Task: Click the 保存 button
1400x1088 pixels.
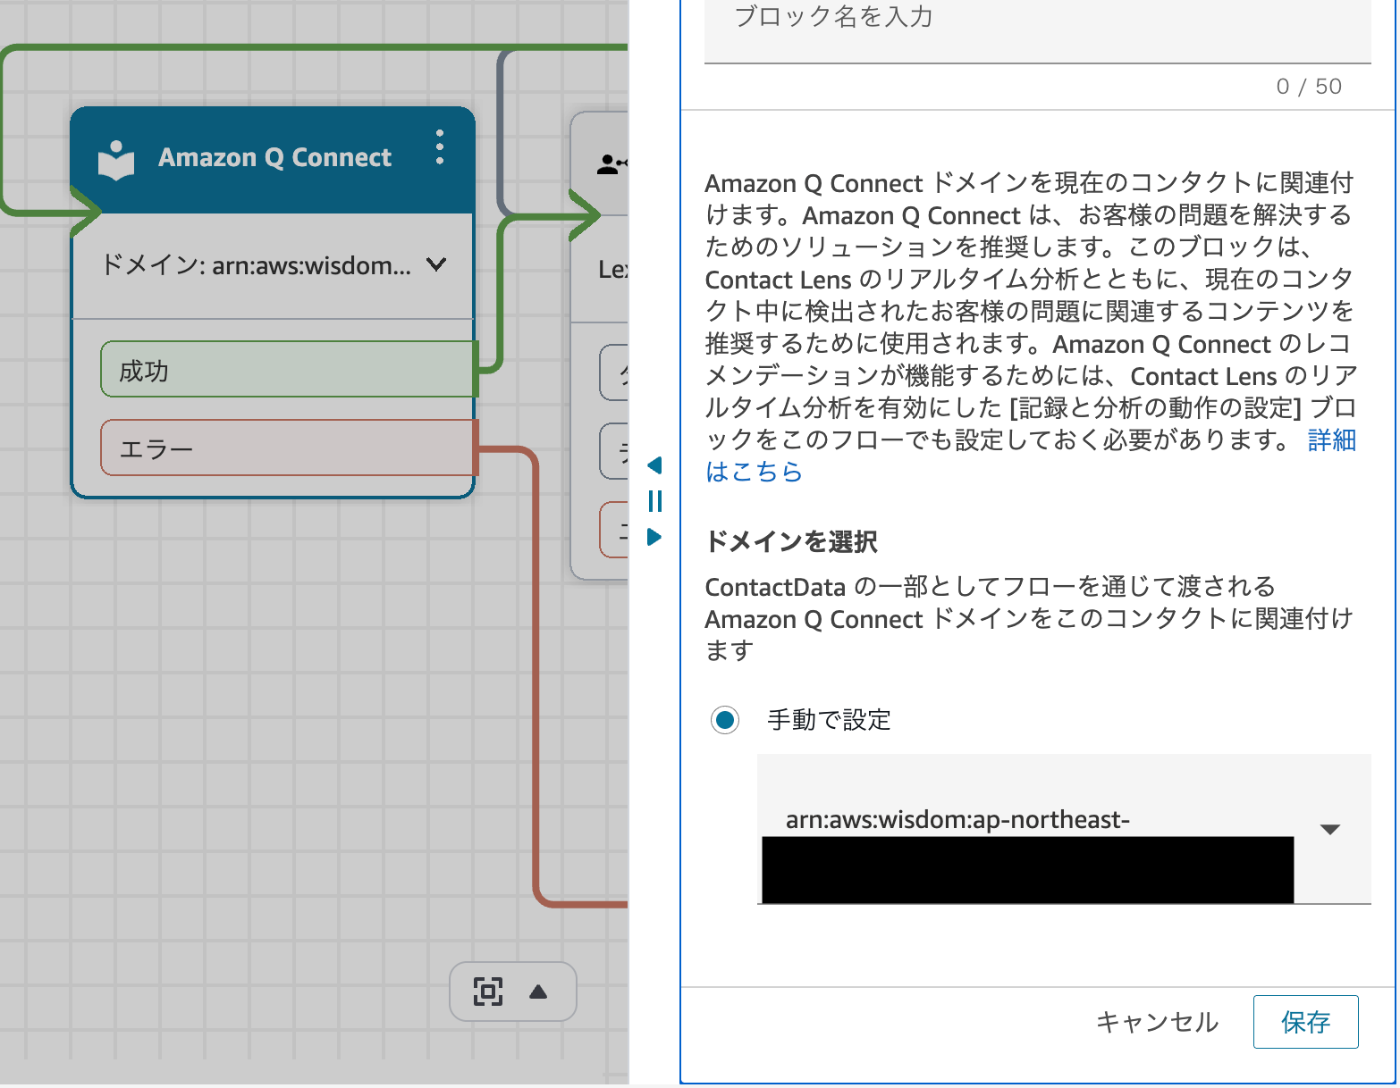Action: [1305, 1022]
